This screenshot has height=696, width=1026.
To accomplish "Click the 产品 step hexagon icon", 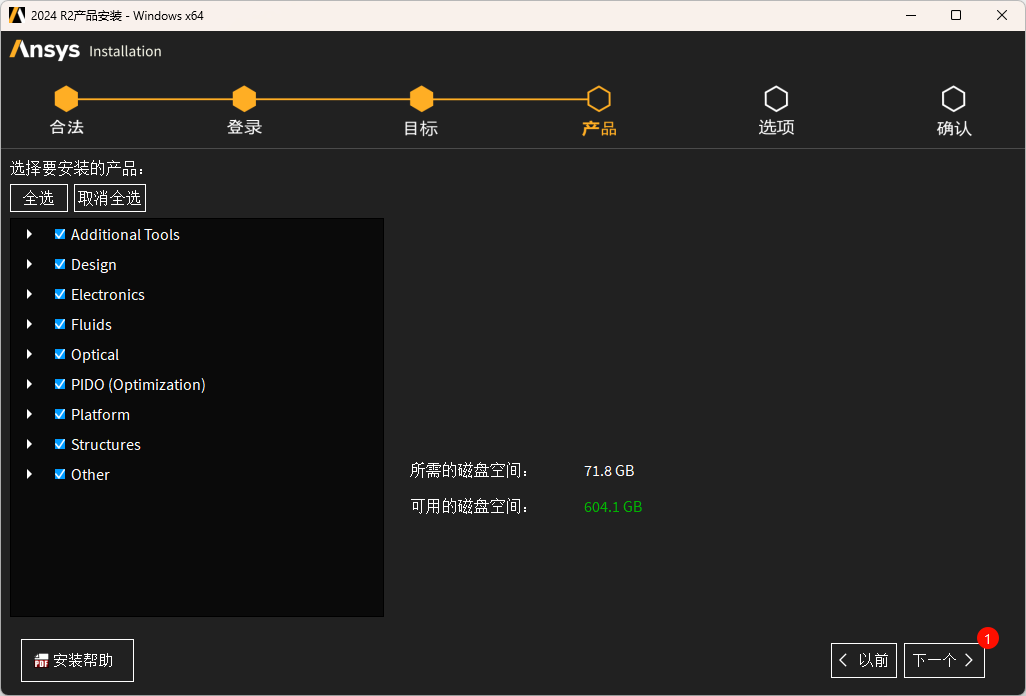I will pos(599,99).
